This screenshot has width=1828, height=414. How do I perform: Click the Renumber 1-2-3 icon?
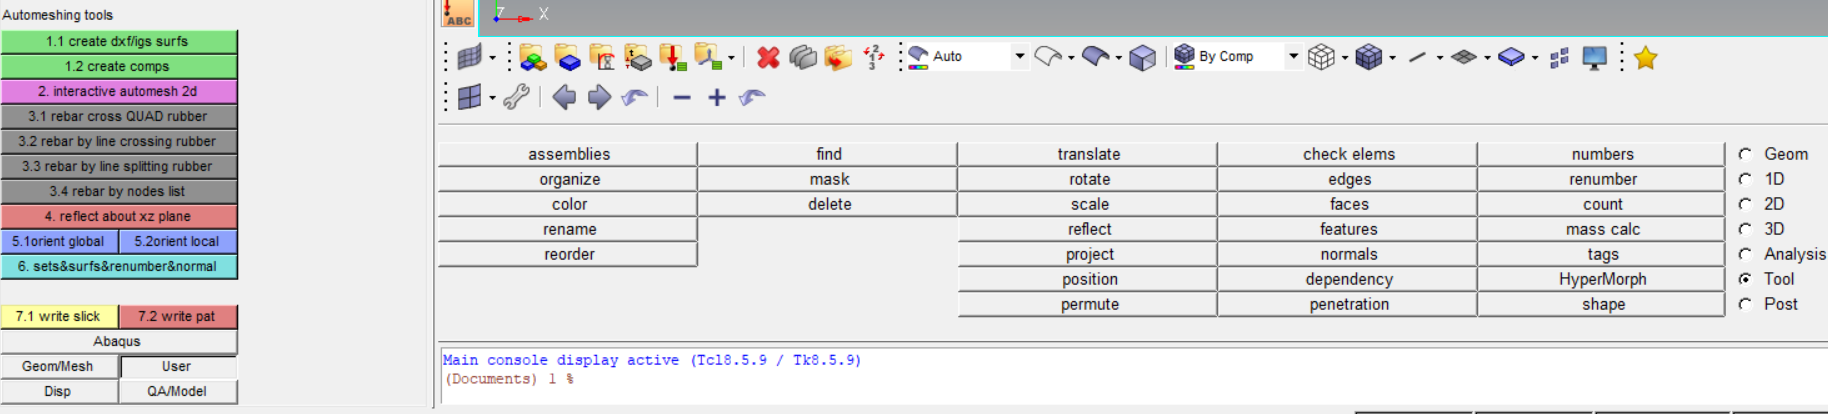(x=873, y=57)
